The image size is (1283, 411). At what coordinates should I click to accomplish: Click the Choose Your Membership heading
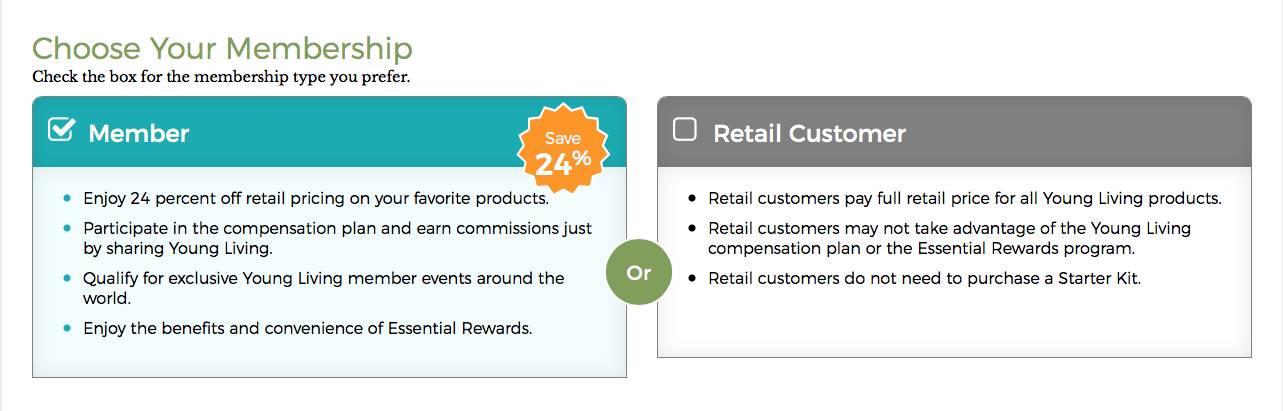[x=222, y=48]
